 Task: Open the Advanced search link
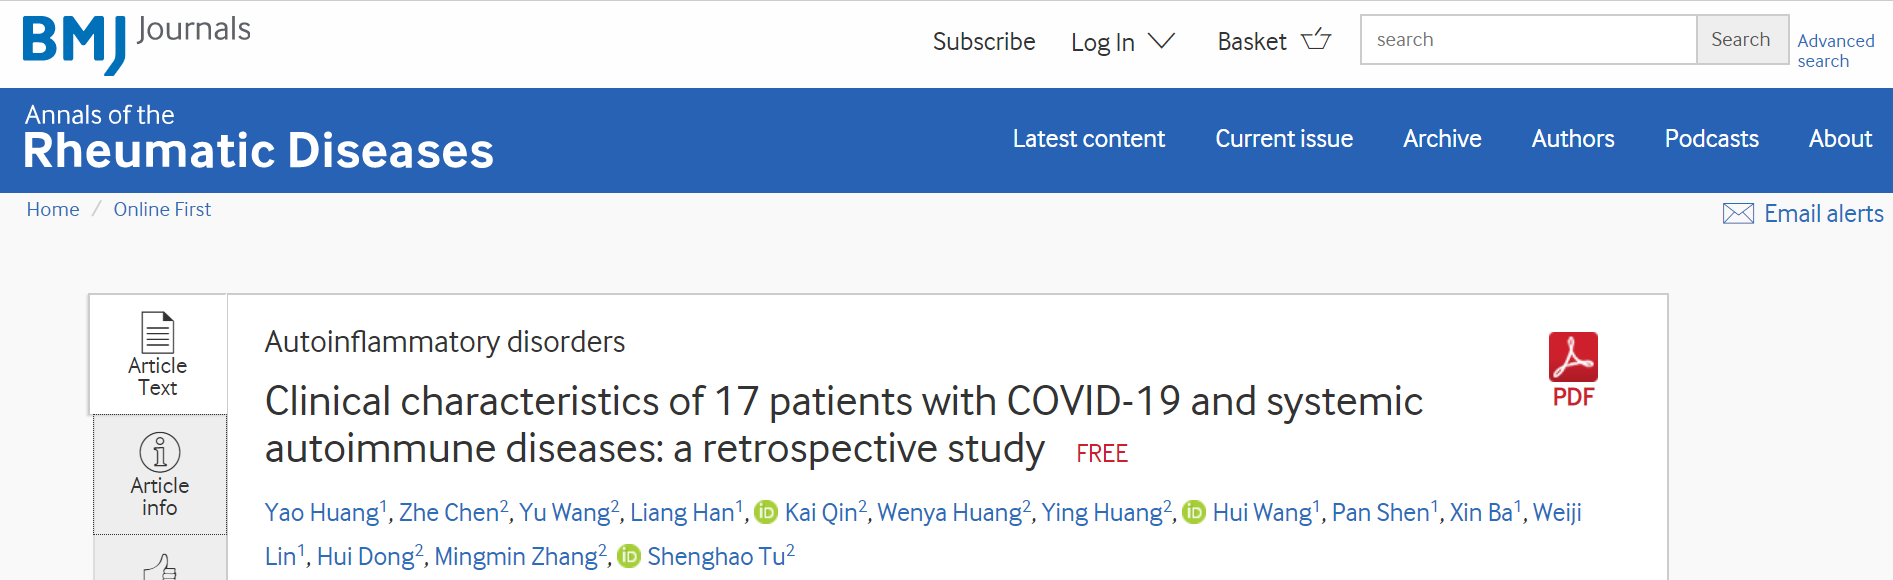click(x=1835, y=51)
